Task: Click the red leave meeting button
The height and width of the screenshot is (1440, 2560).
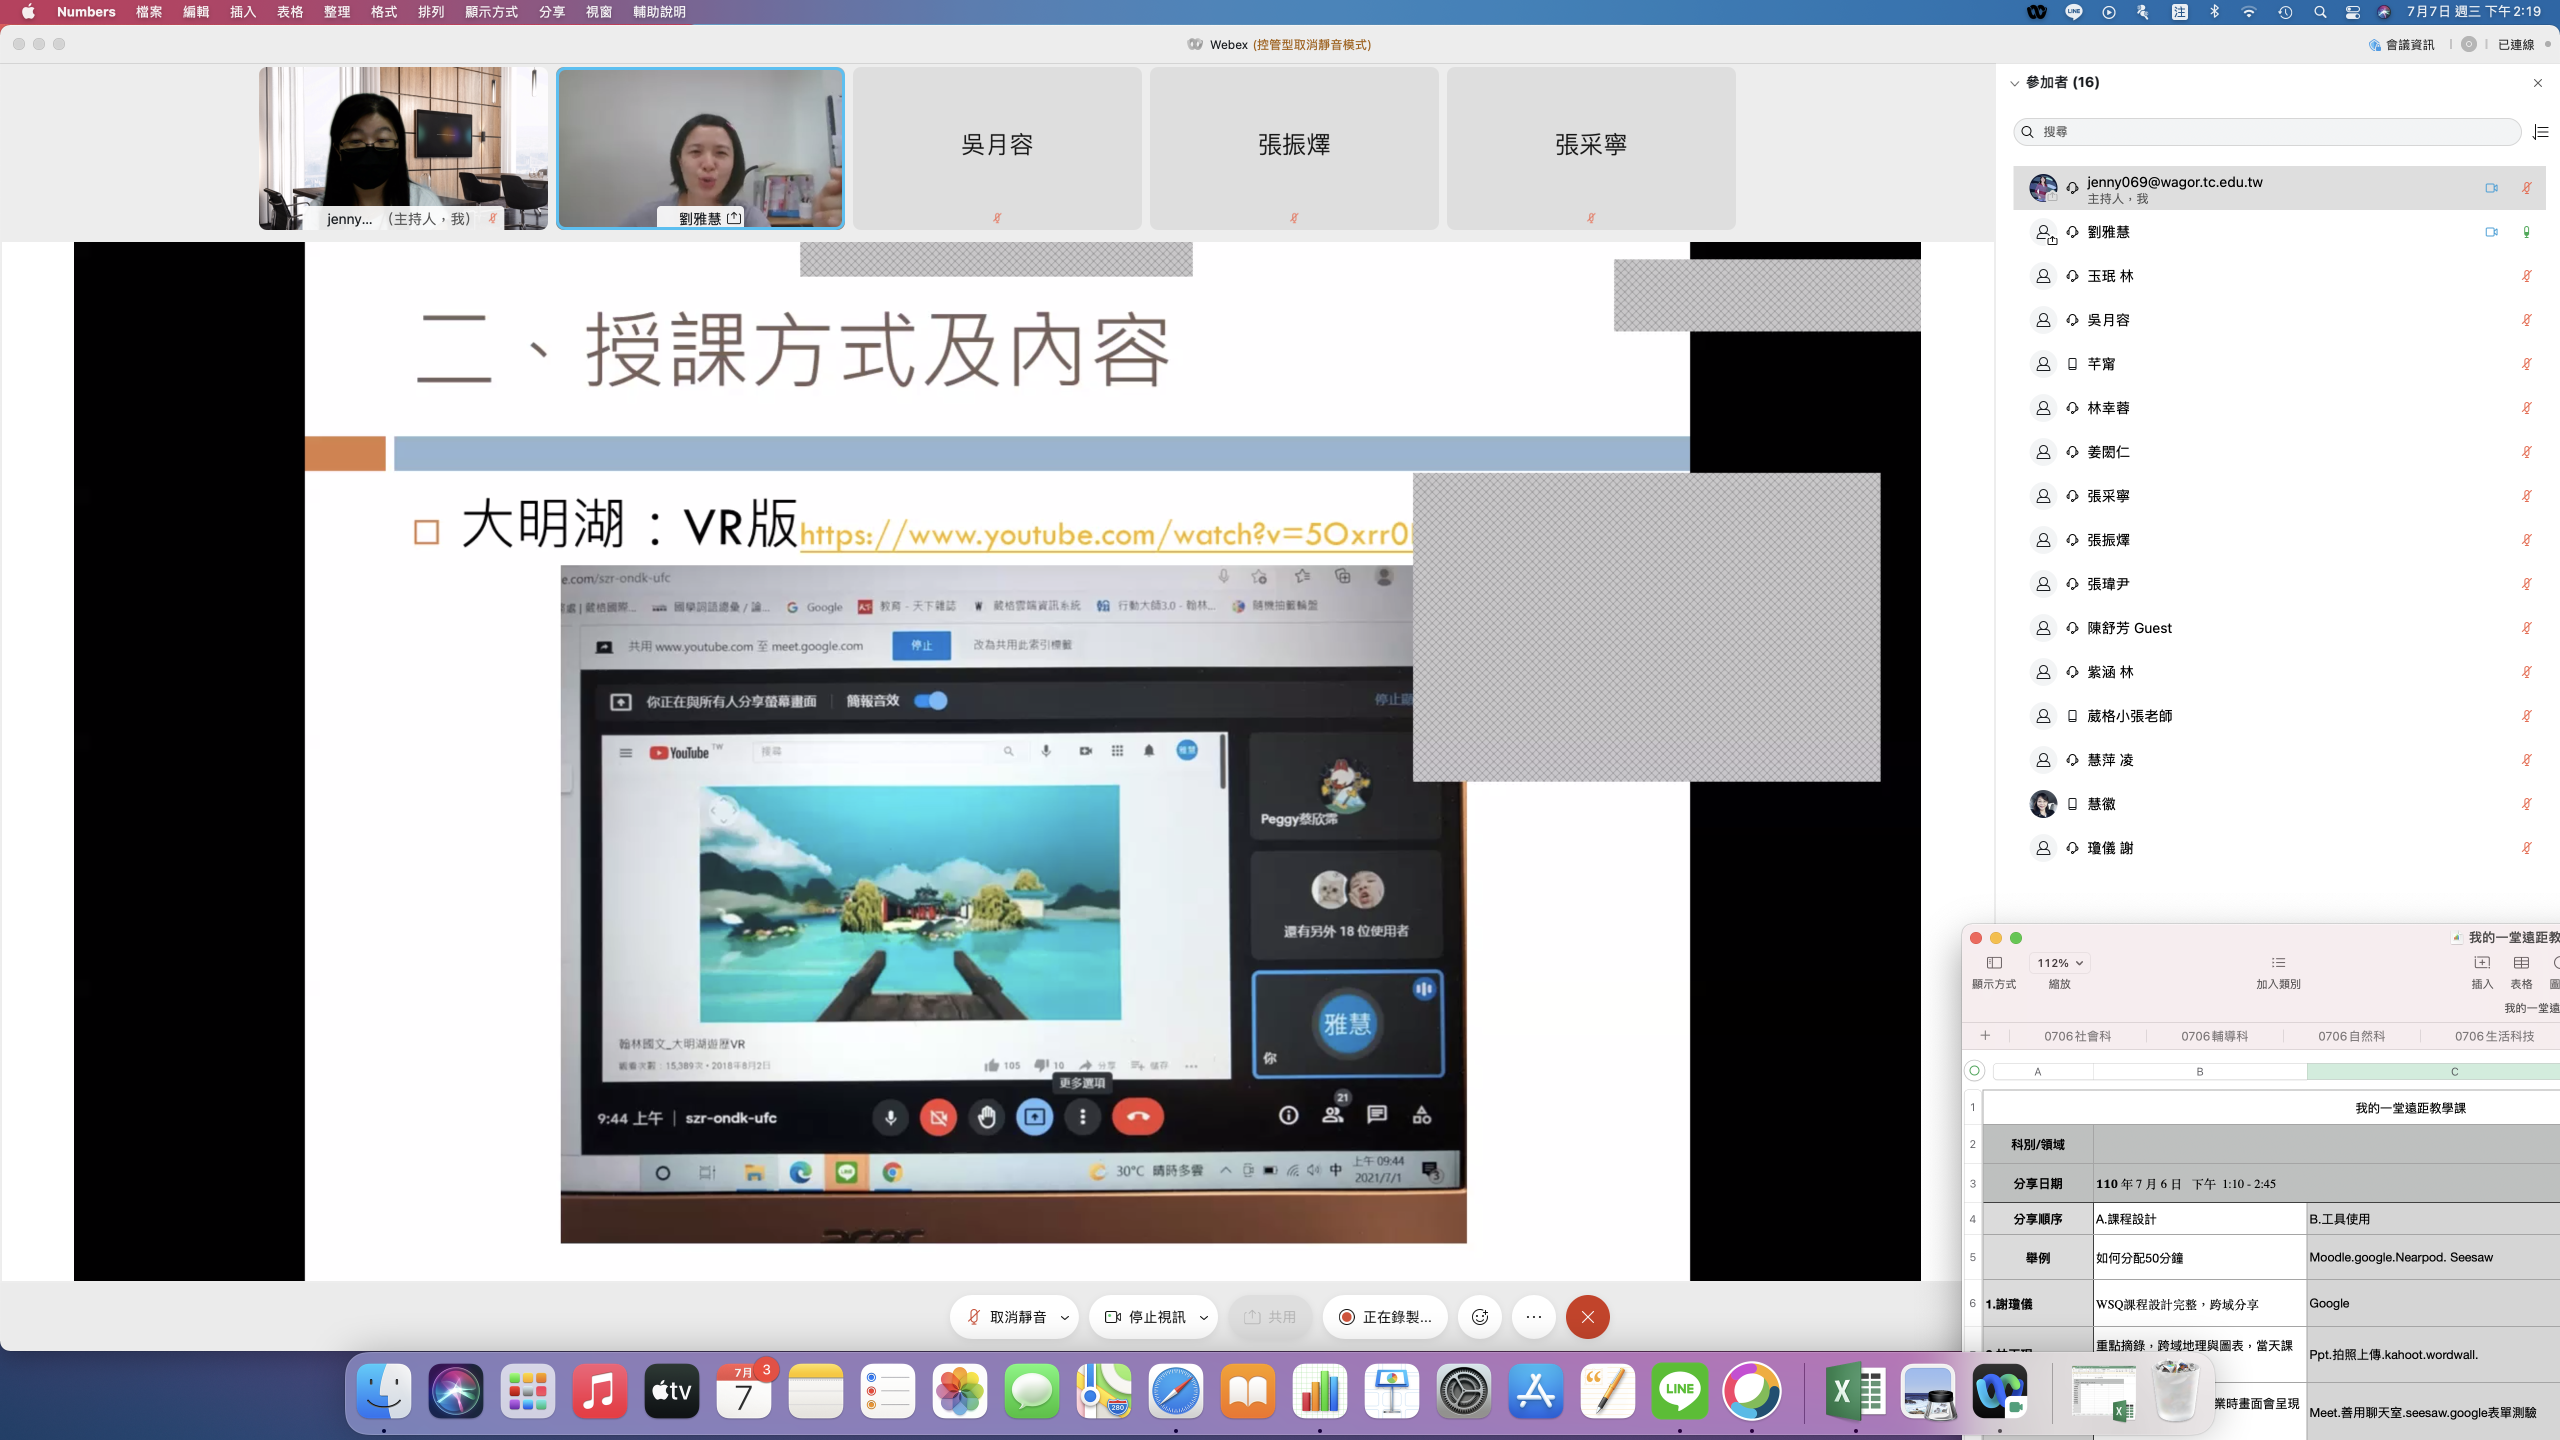Action: click(1587, 1317)
